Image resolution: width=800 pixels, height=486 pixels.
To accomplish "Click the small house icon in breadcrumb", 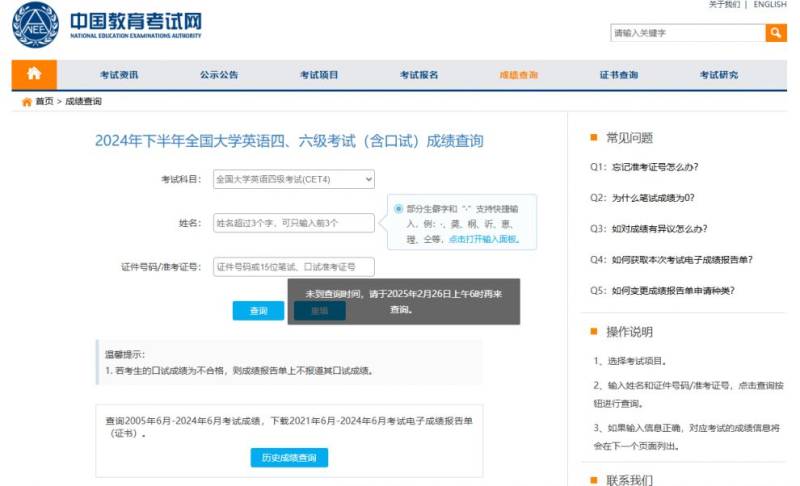I will click(27, 102).
